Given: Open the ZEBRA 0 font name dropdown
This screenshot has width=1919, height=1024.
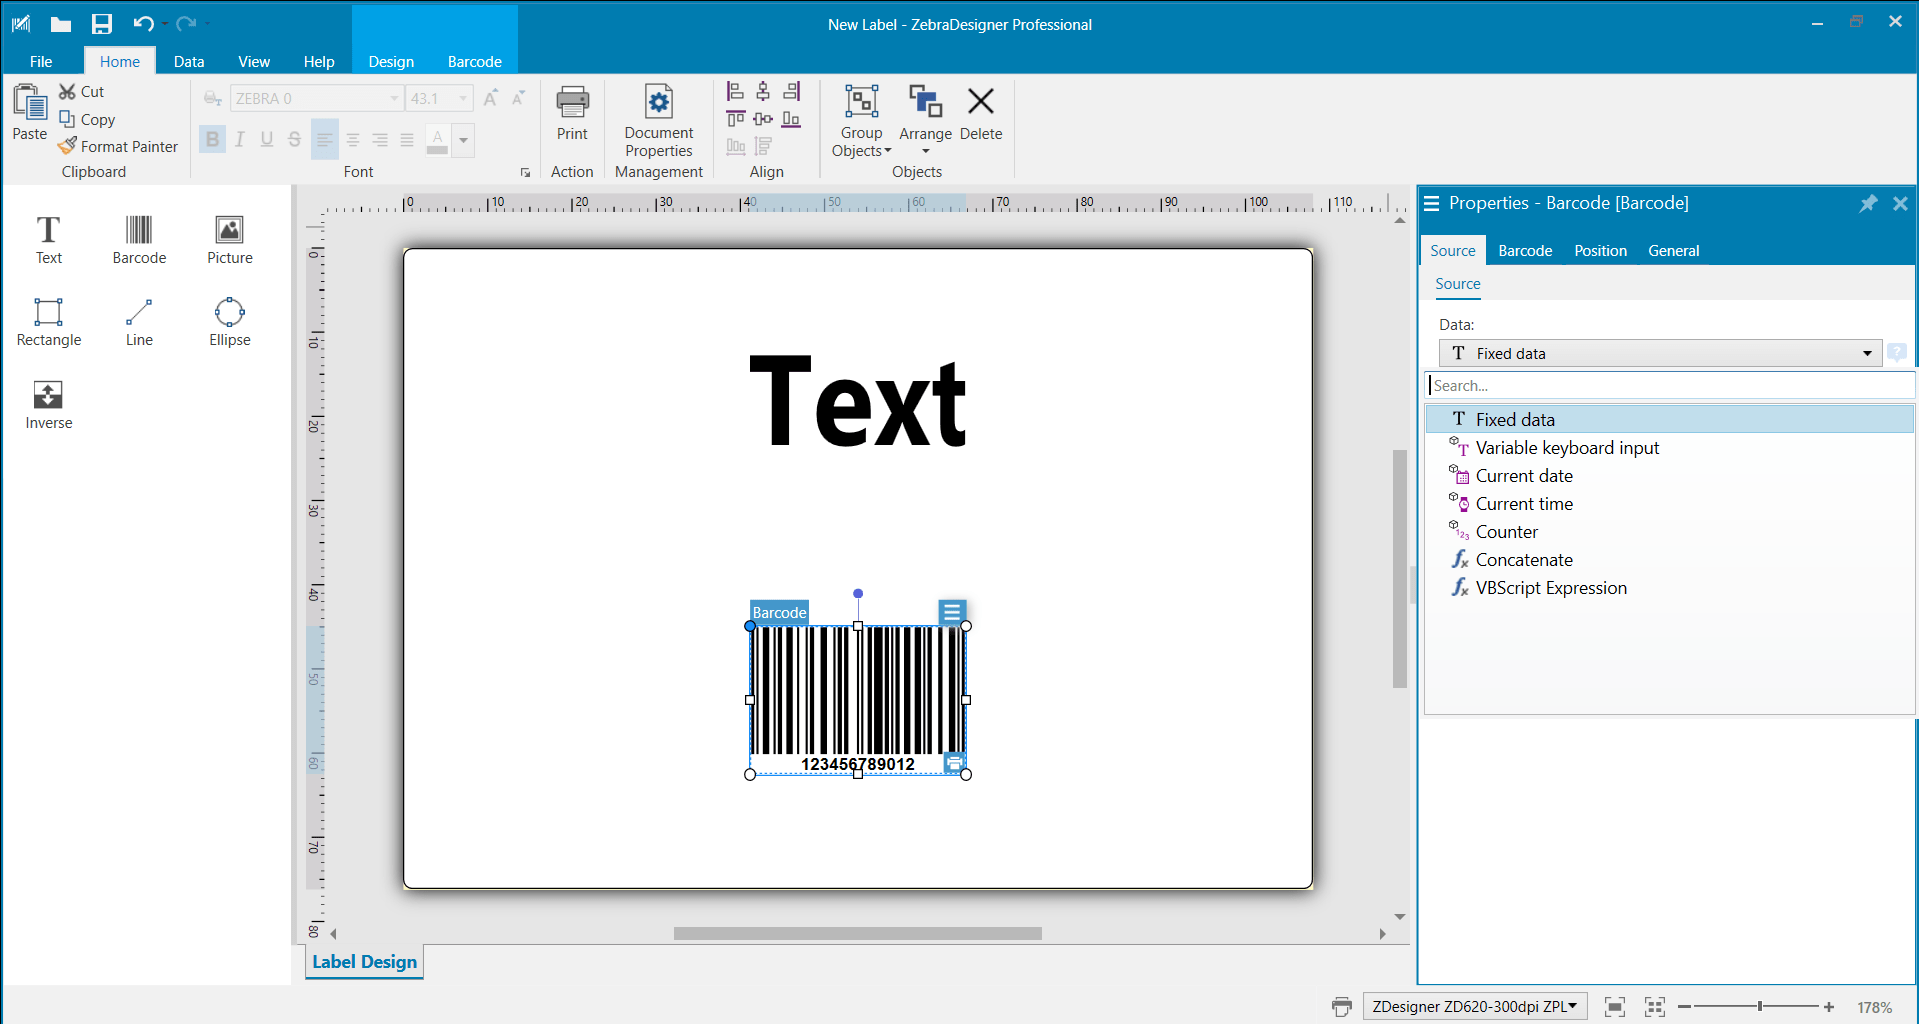Looking at the screenshot, I should [x=394, y=98].
